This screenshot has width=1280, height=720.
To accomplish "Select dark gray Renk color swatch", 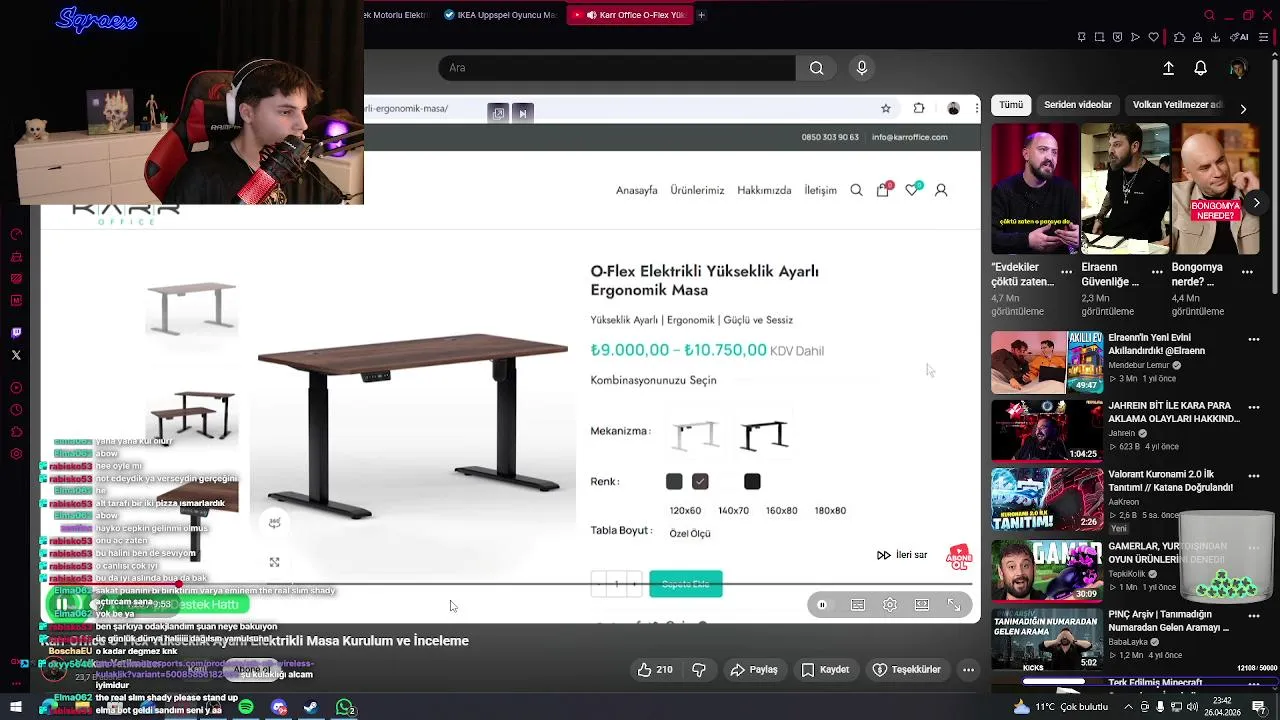I will tap(674, 482).
